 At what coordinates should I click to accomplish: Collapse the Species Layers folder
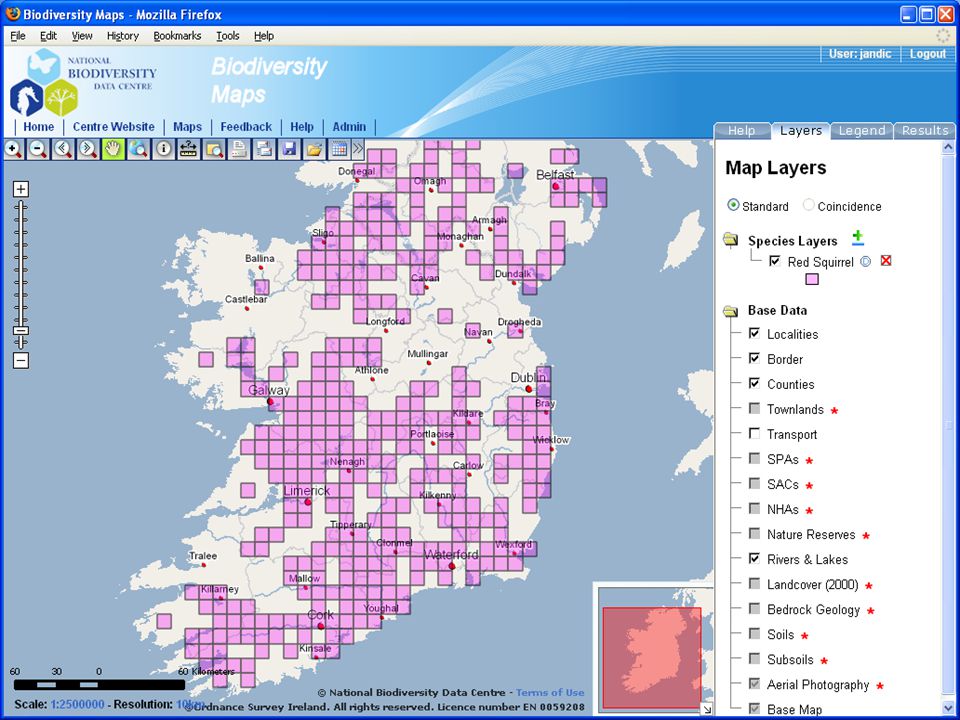point(730,239)
